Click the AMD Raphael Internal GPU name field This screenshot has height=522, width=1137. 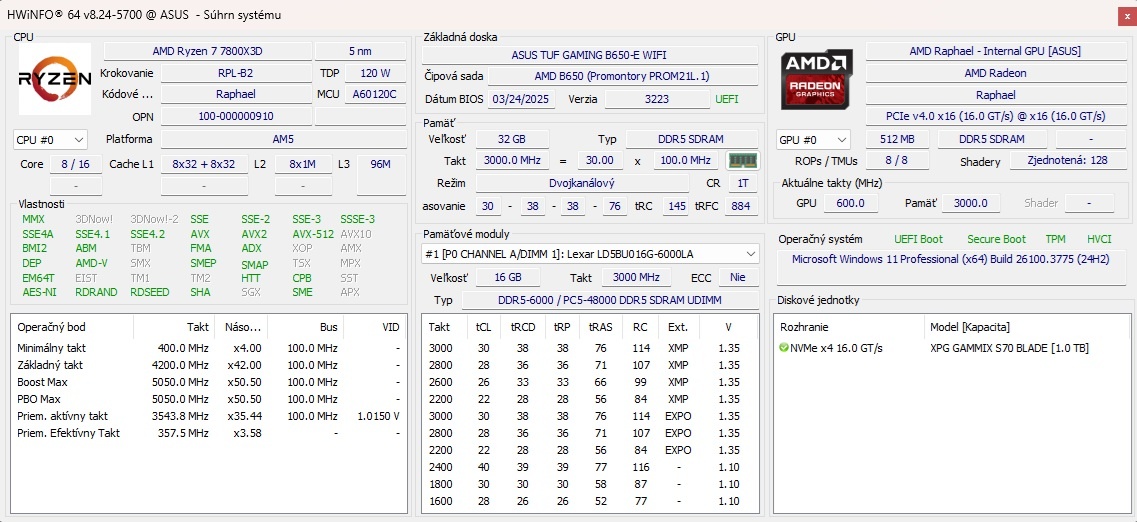click(x=994, y=51)
